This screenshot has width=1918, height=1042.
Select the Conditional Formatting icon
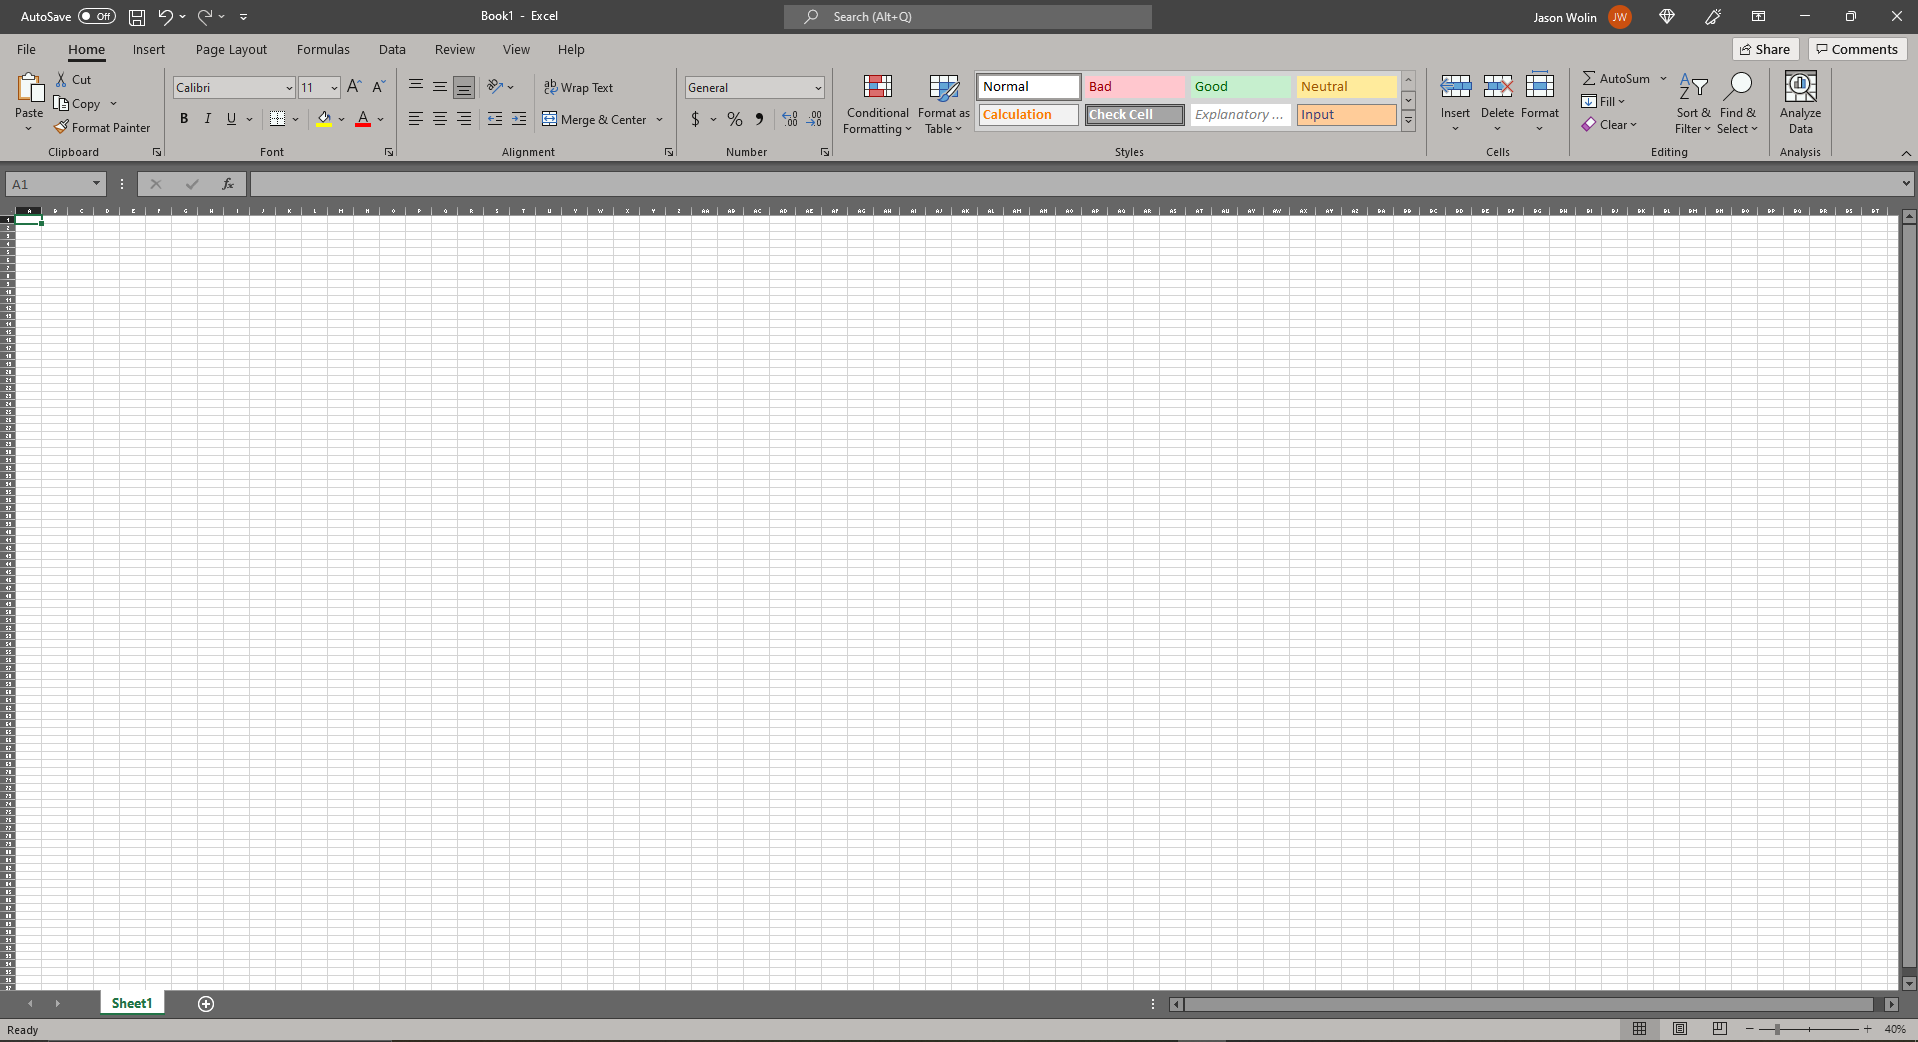click(x=877, y=87)
